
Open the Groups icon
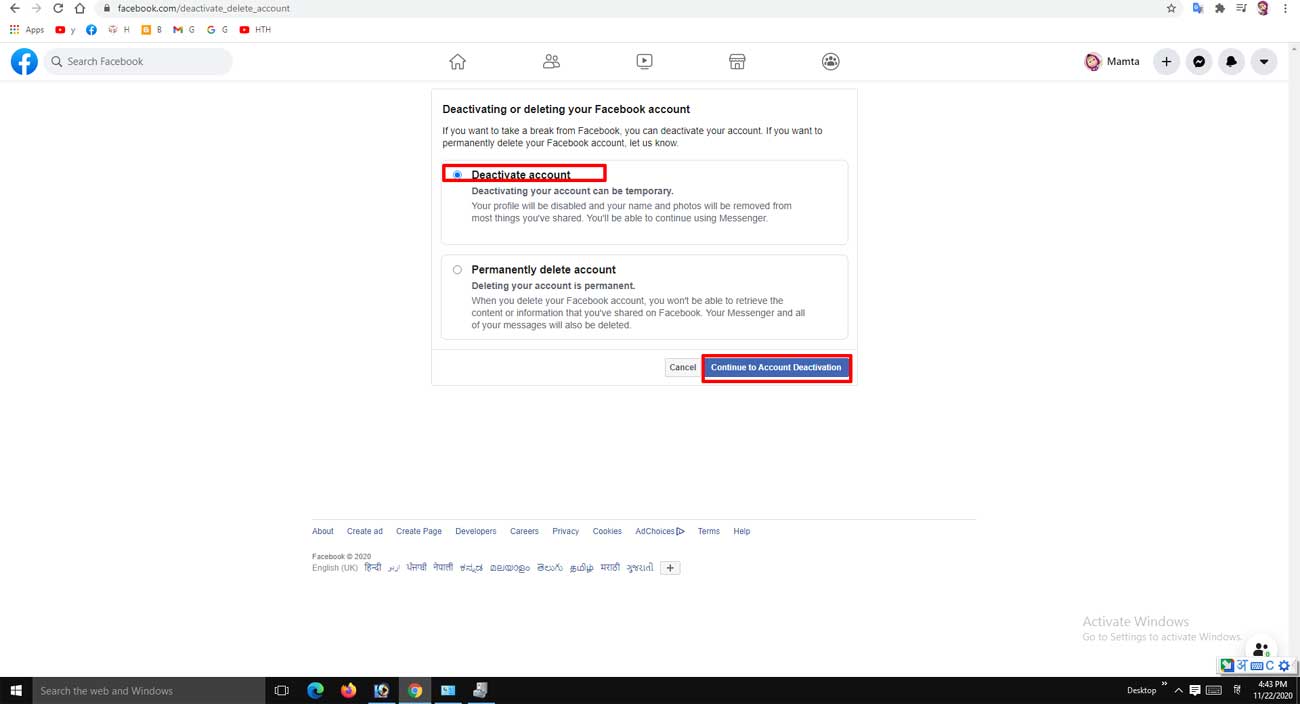coord(830,61)
